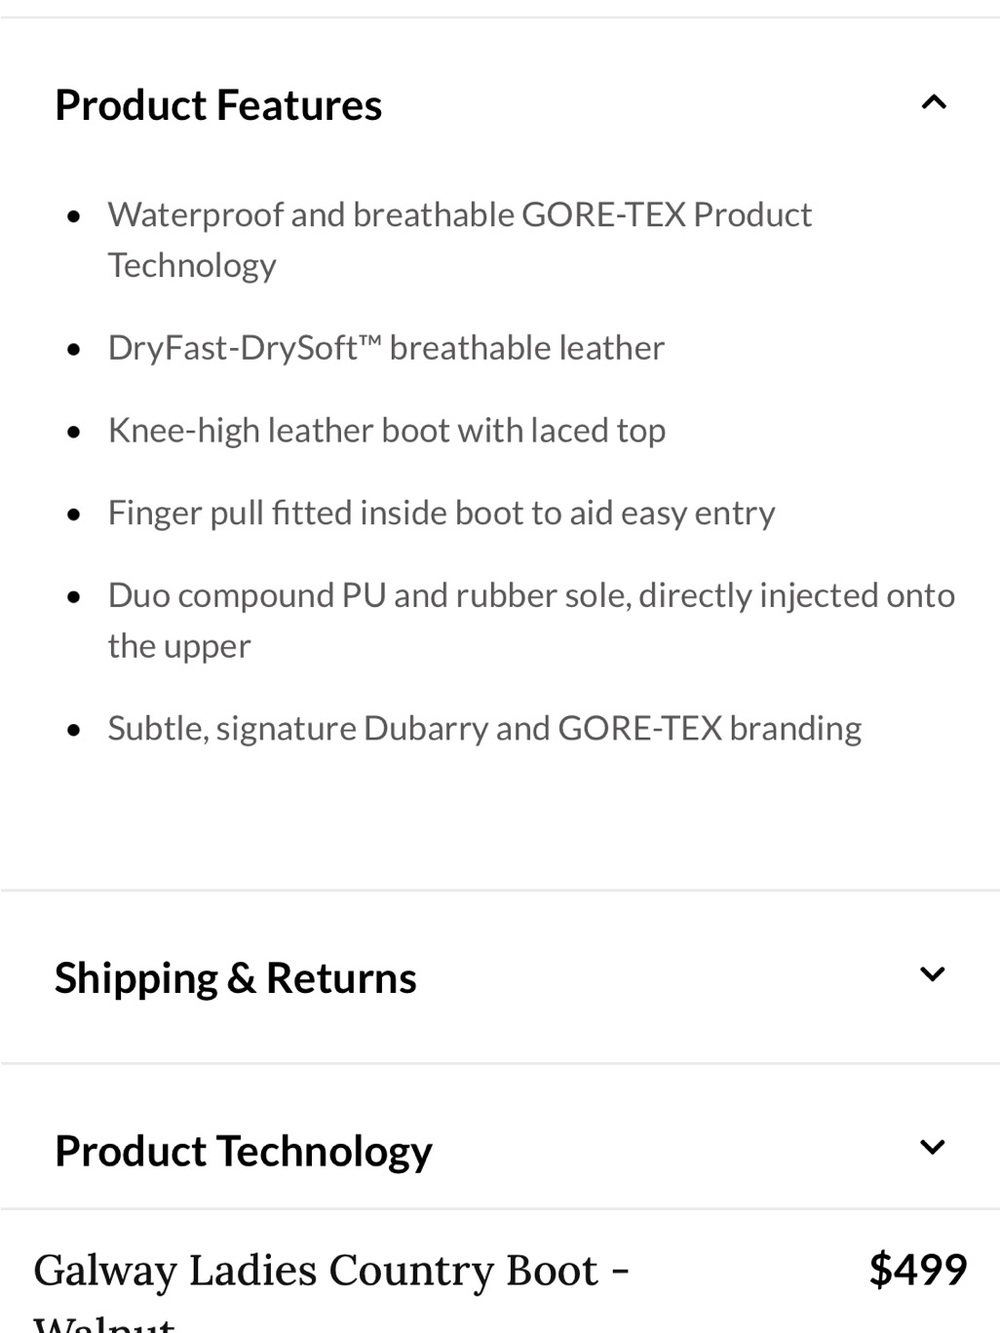Click the bullet beside Subtle, signature Dubarry
1000x1333 pixels.
[73, 731]
